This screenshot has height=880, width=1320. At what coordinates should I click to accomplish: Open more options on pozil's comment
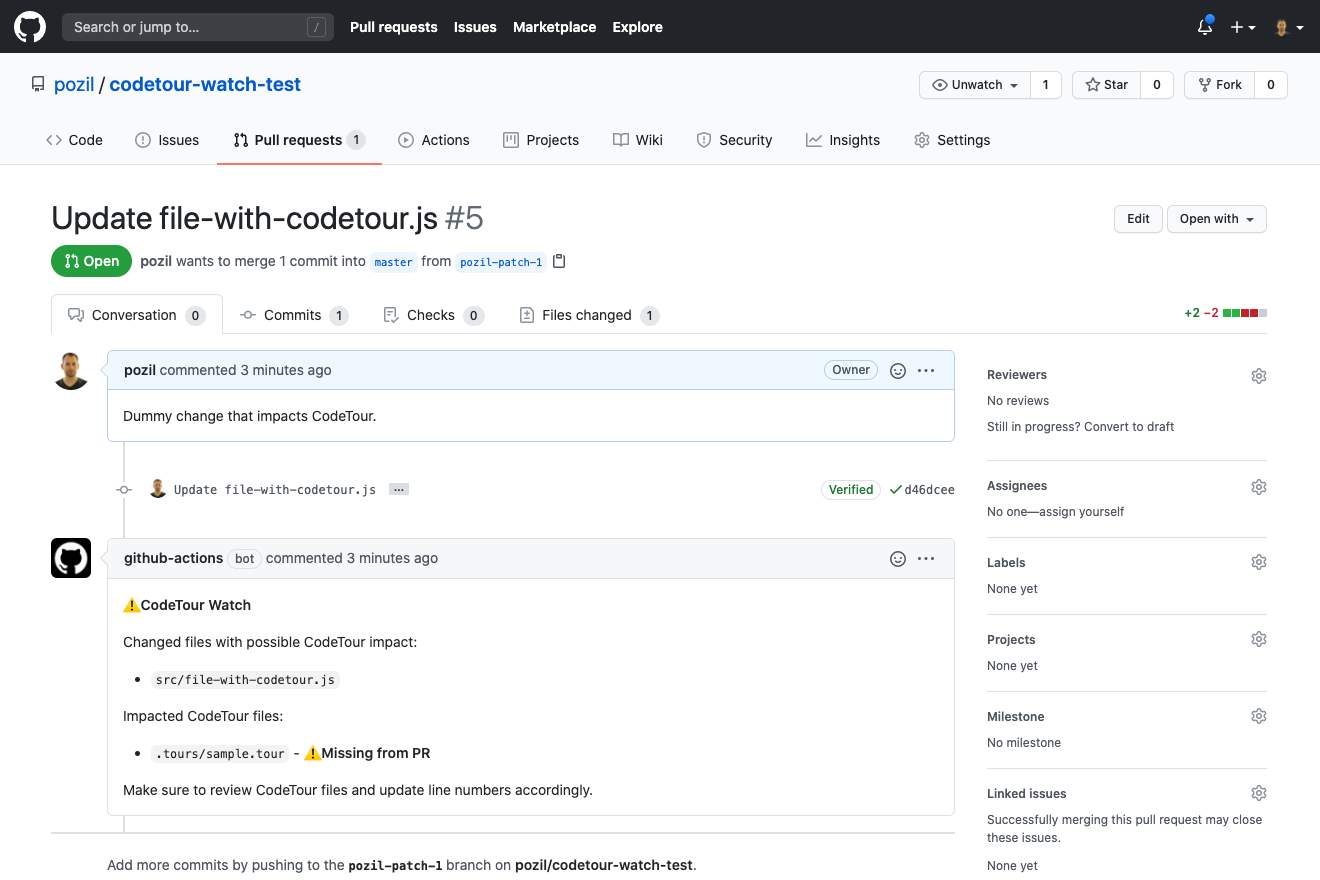pyautogui.click(x=926, y=370)
